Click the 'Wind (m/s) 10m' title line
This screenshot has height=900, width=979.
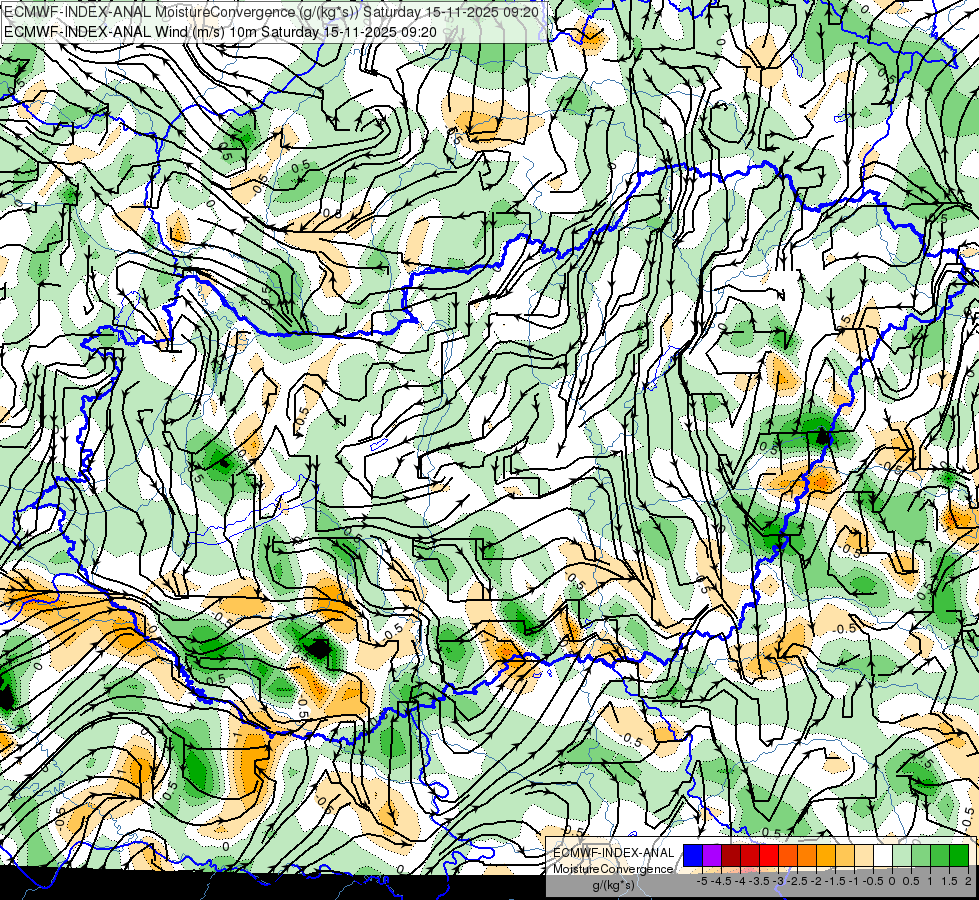(220, 31)
